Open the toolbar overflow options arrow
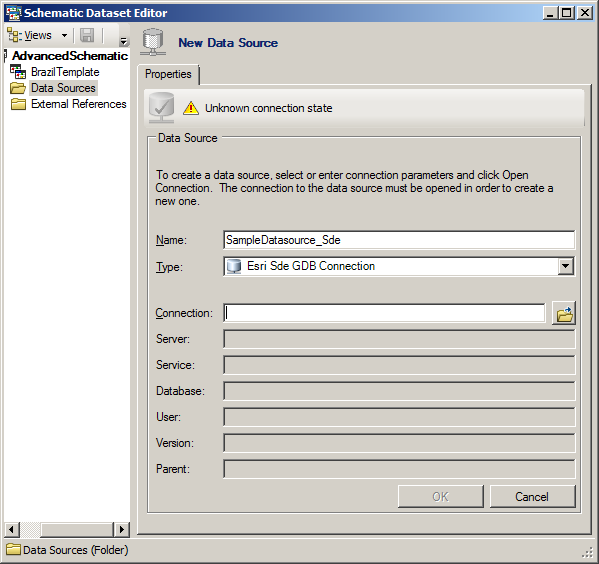Viewport: 599px width, 564px height. click(123, 41)
